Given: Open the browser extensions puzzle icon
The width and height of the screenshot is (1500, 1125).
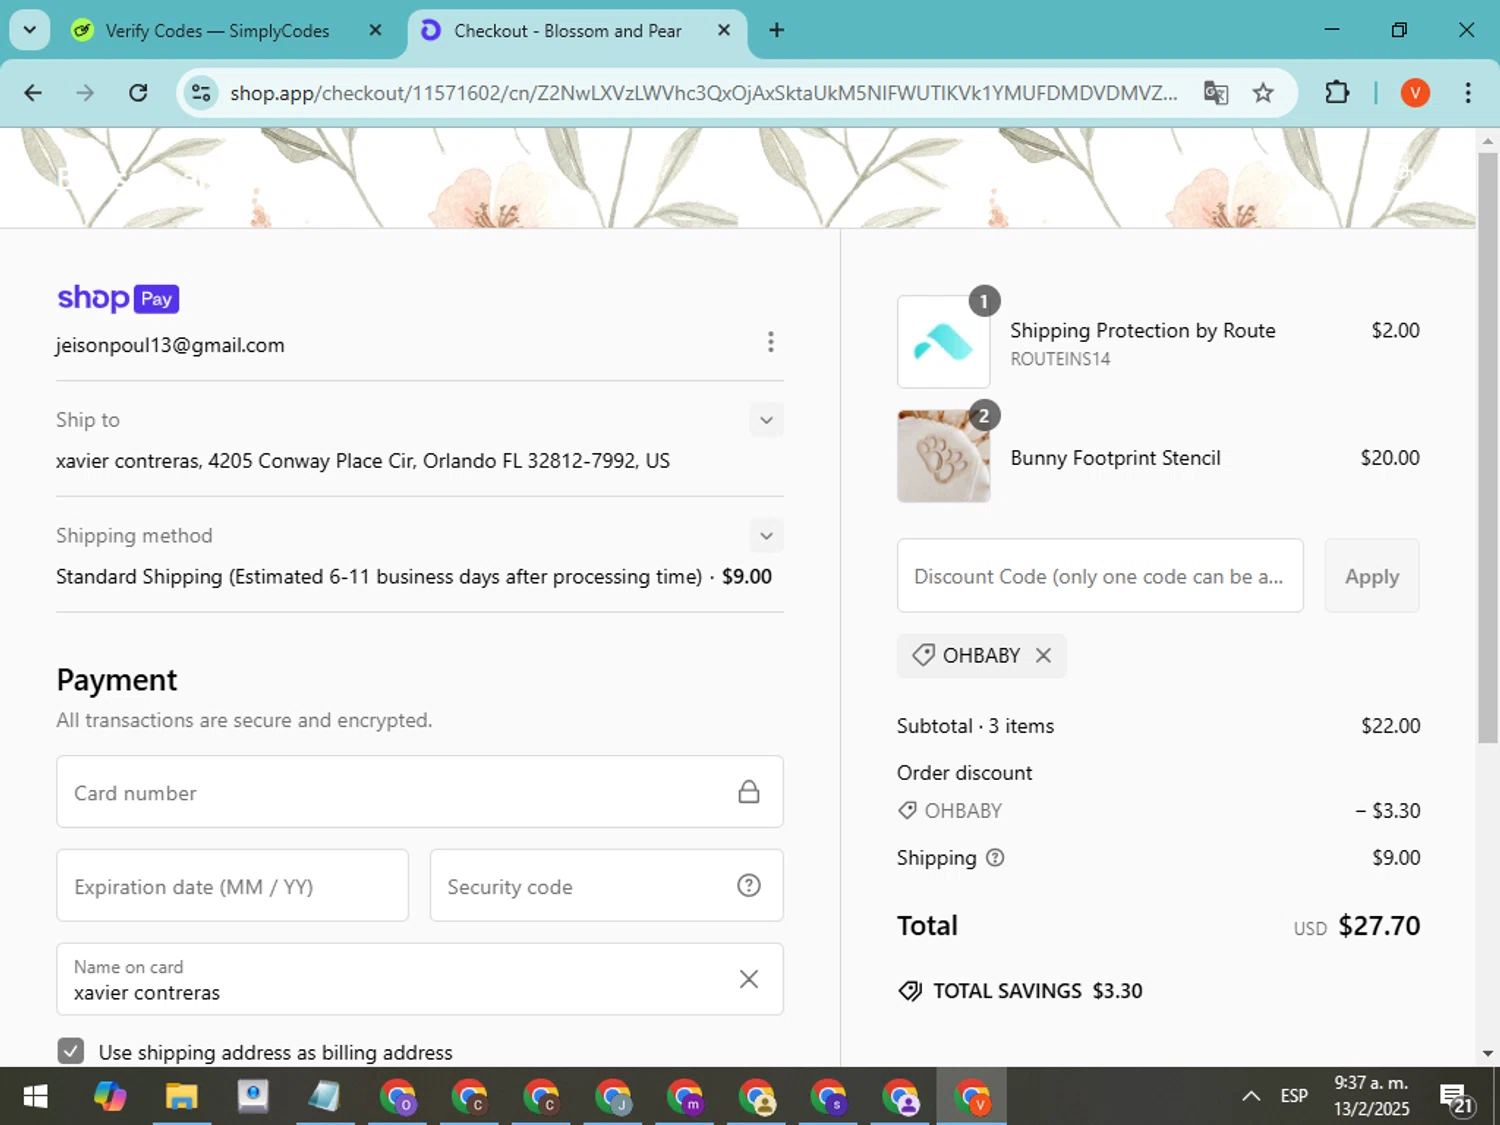Looking at the screenshot, I should tap(1337, 93).
